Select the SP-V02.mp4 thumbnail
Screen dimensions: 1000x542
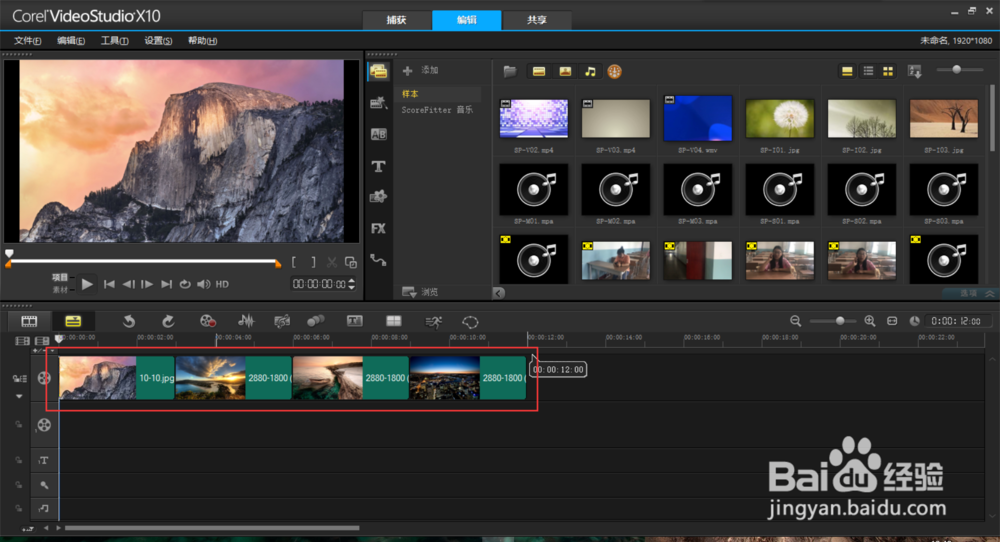[534, 119]
